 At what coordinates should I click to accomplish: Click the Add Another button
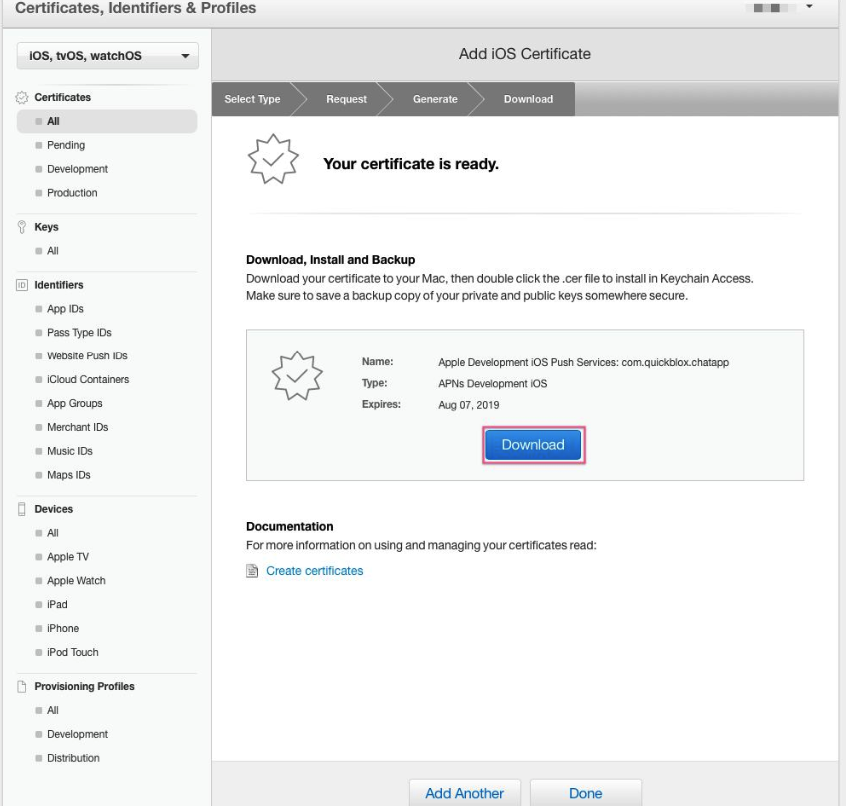(465, 793)
